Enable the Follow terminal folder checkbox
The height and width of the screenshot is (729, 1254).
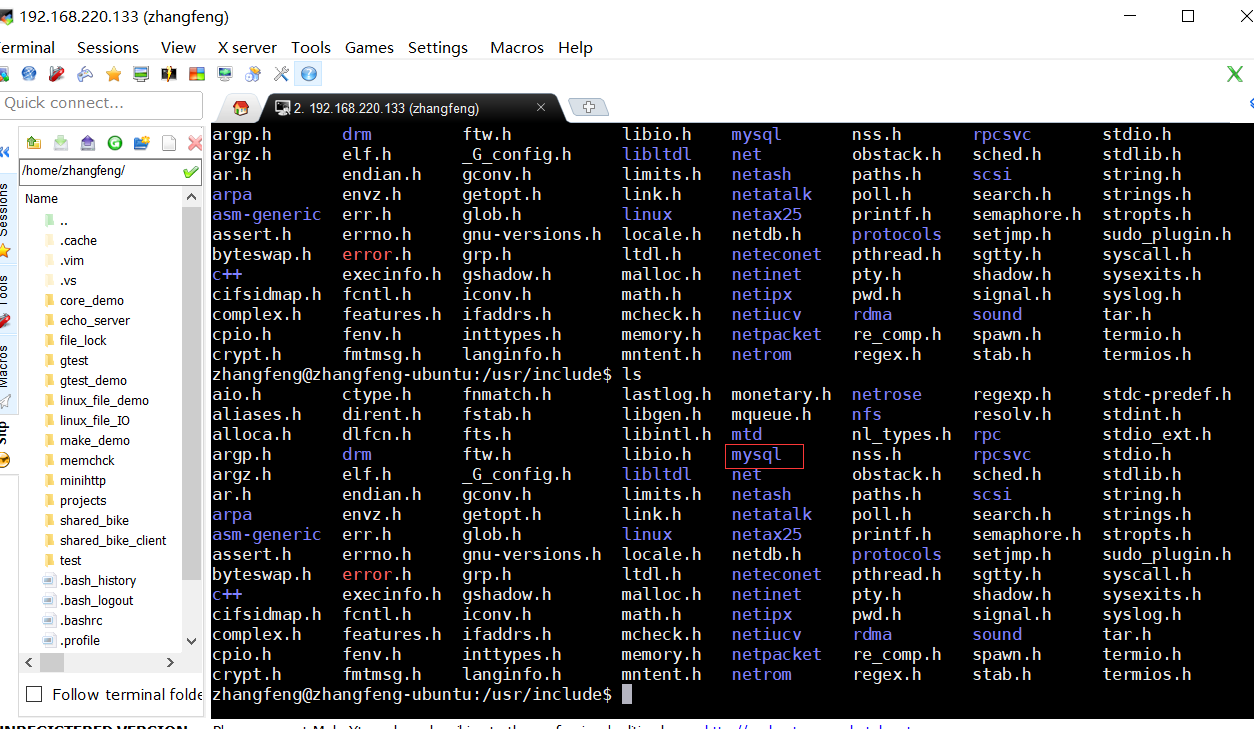(35, 695)
